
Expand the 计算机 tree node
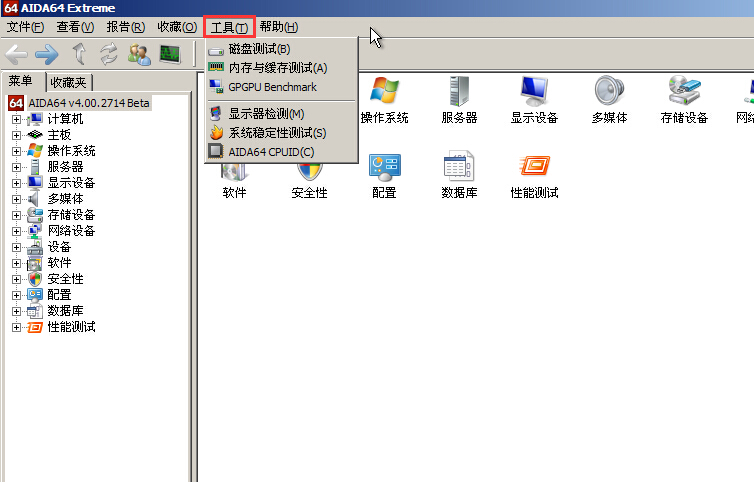click(16, 119)
